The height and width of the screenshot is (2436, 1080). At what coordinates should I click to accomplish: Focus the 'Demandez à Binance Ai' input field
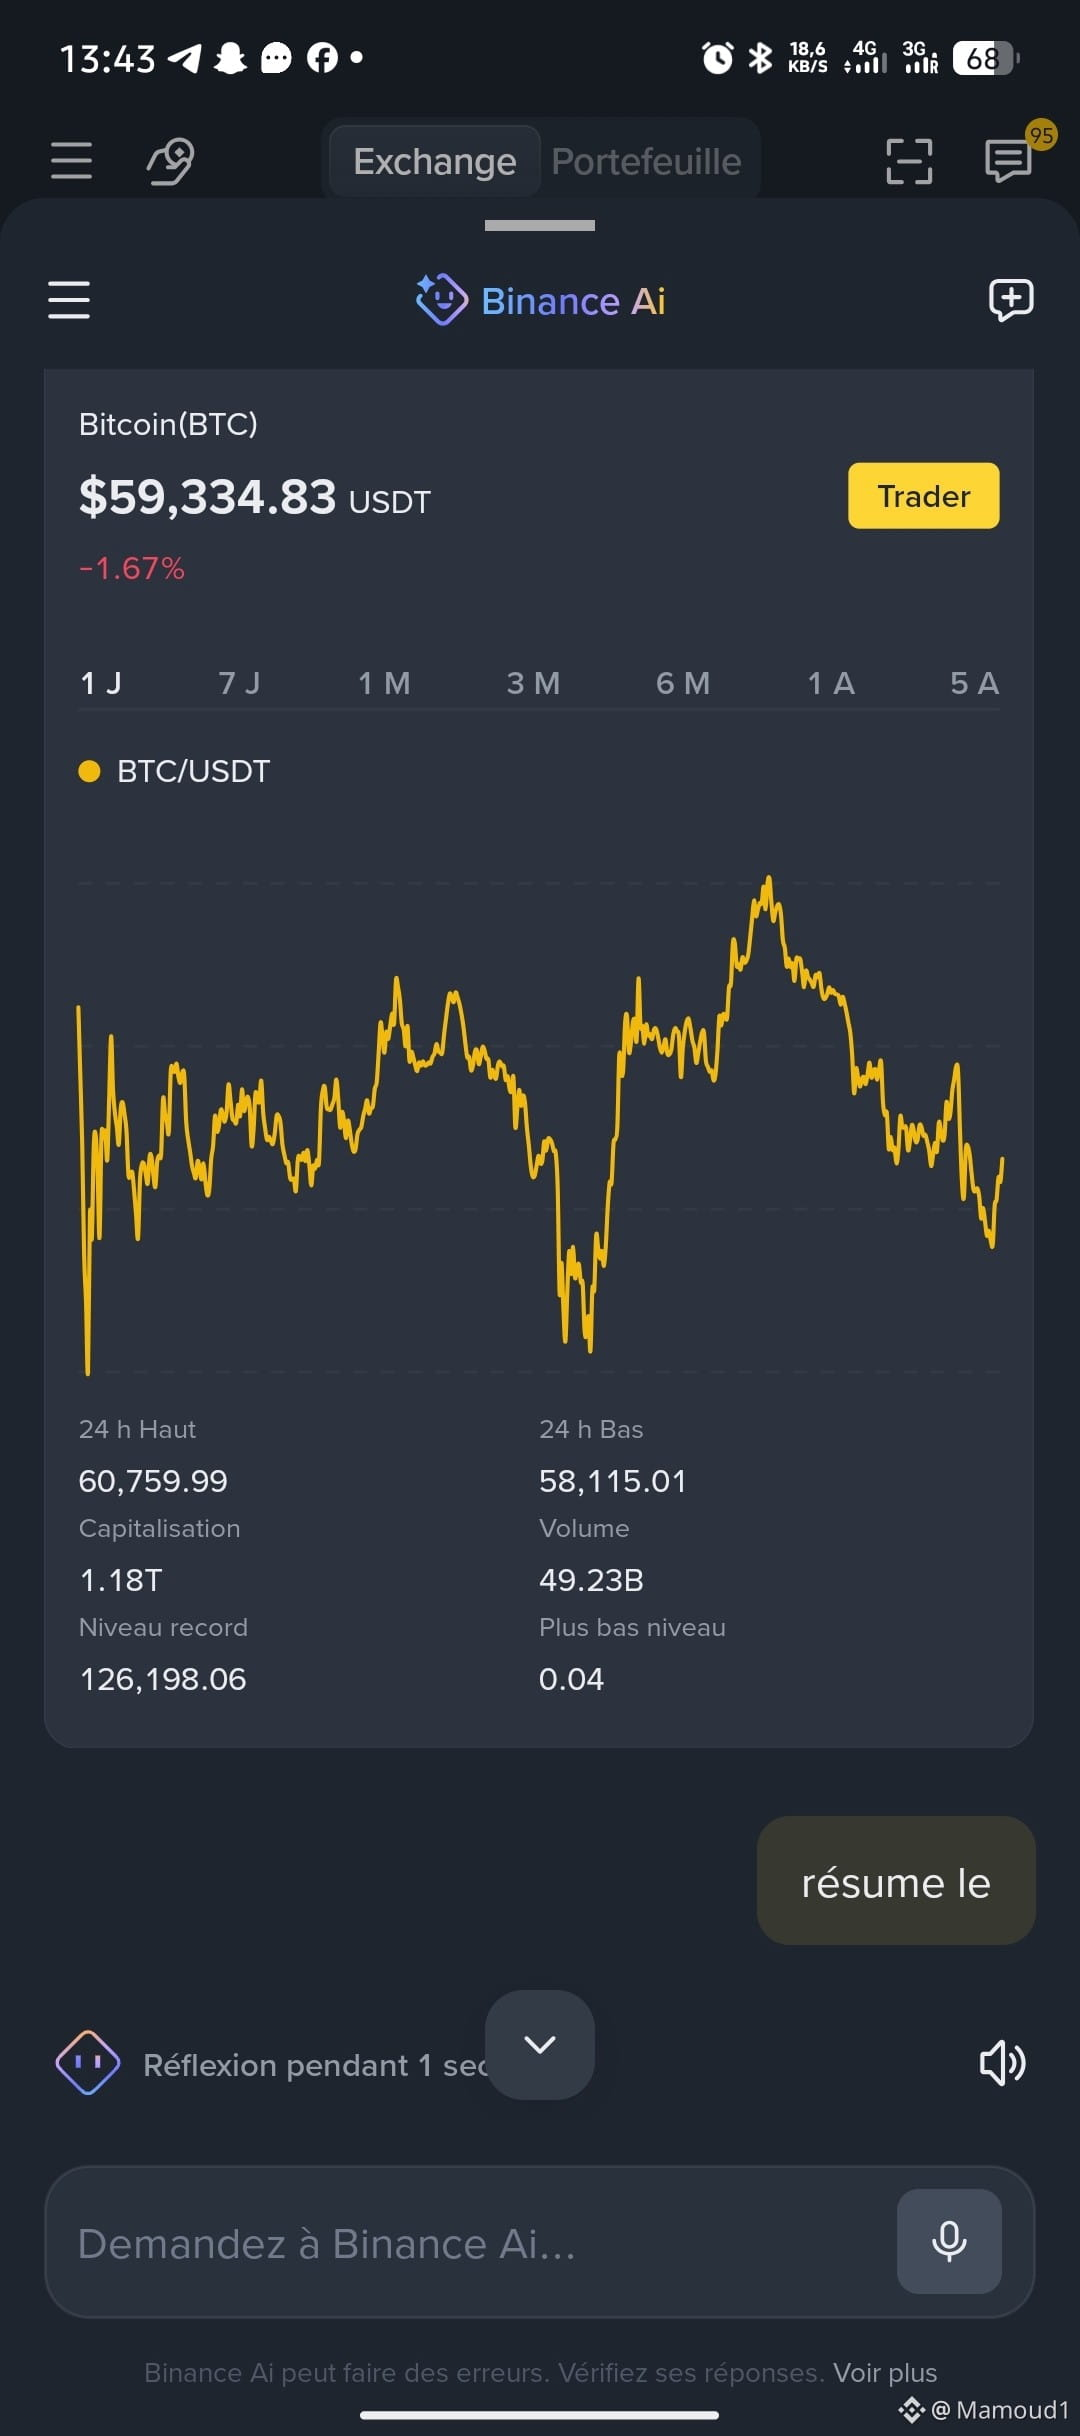pos(470,2243)
